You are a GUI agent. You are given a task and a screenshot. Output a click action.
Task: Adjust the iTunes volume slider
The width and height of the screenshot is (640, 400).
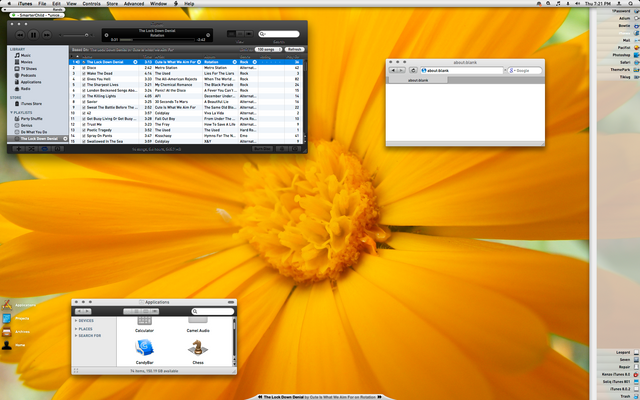coord(80,35)
